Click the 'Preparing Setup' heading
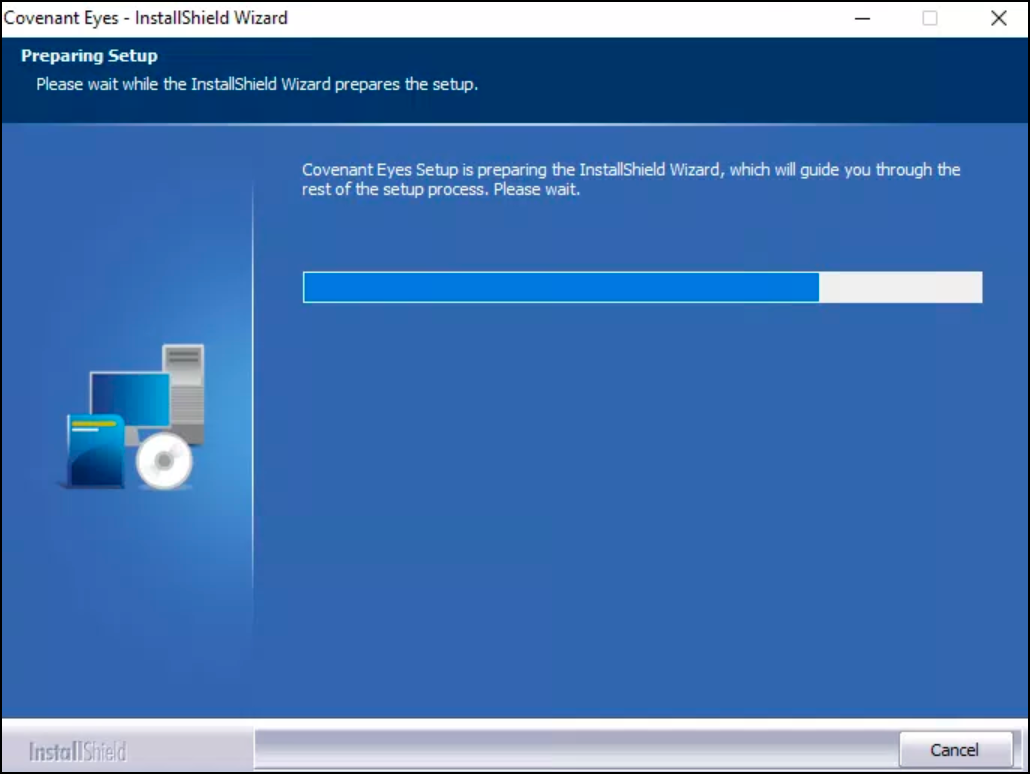 [x=89, y=56]
